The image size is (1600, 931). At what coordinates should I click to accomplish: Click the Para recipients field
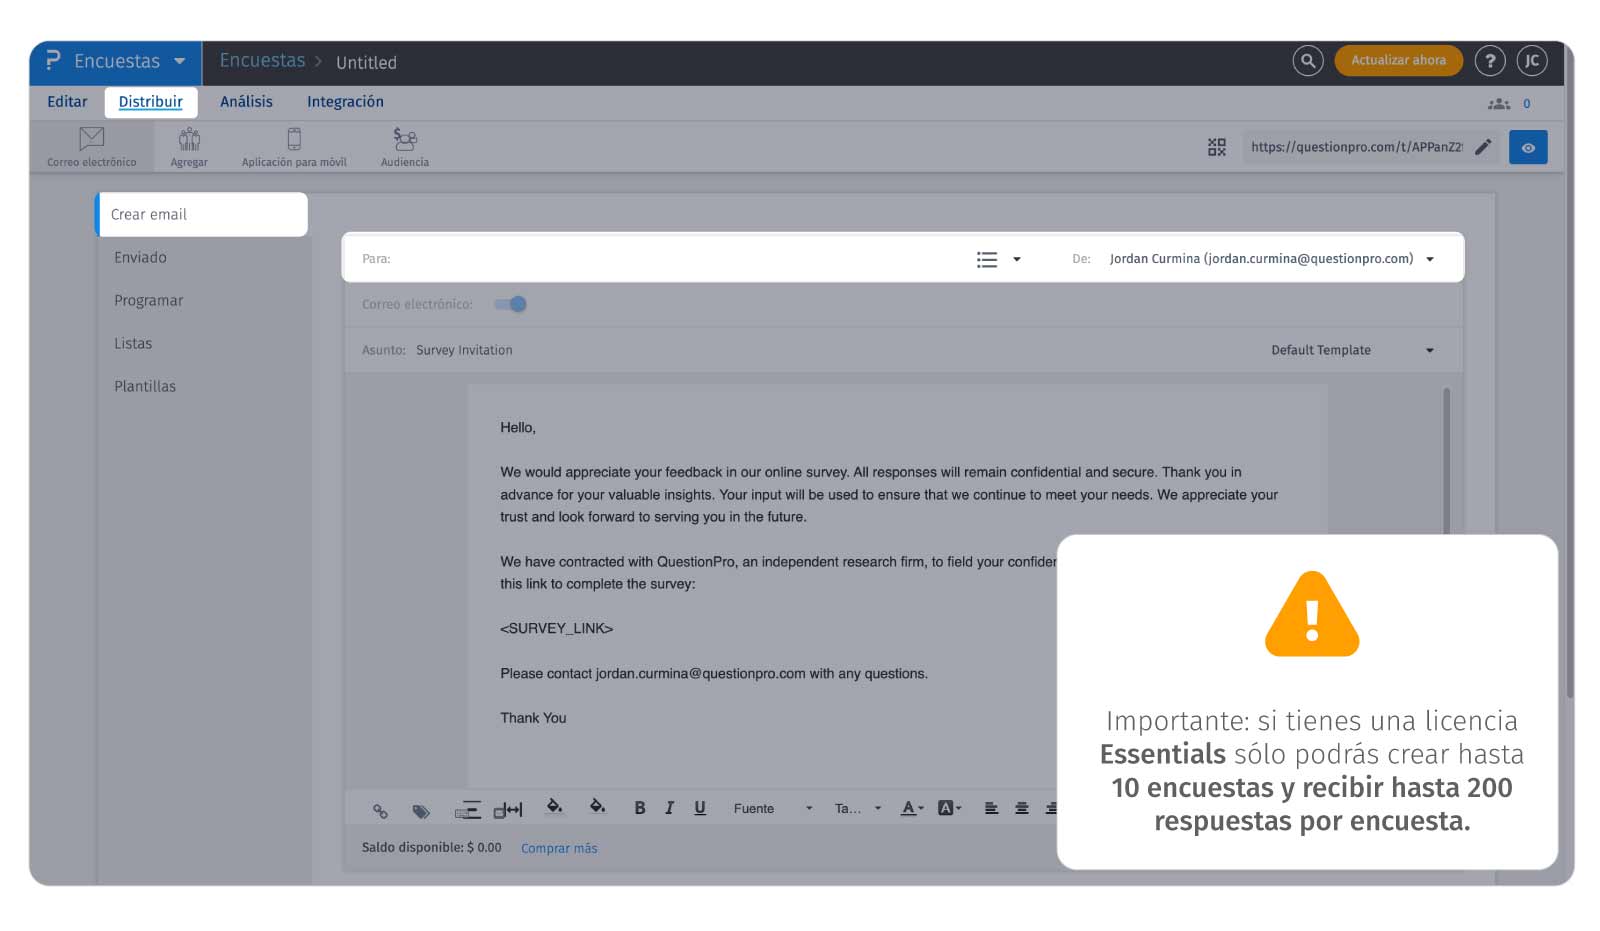tap(660, 259)
